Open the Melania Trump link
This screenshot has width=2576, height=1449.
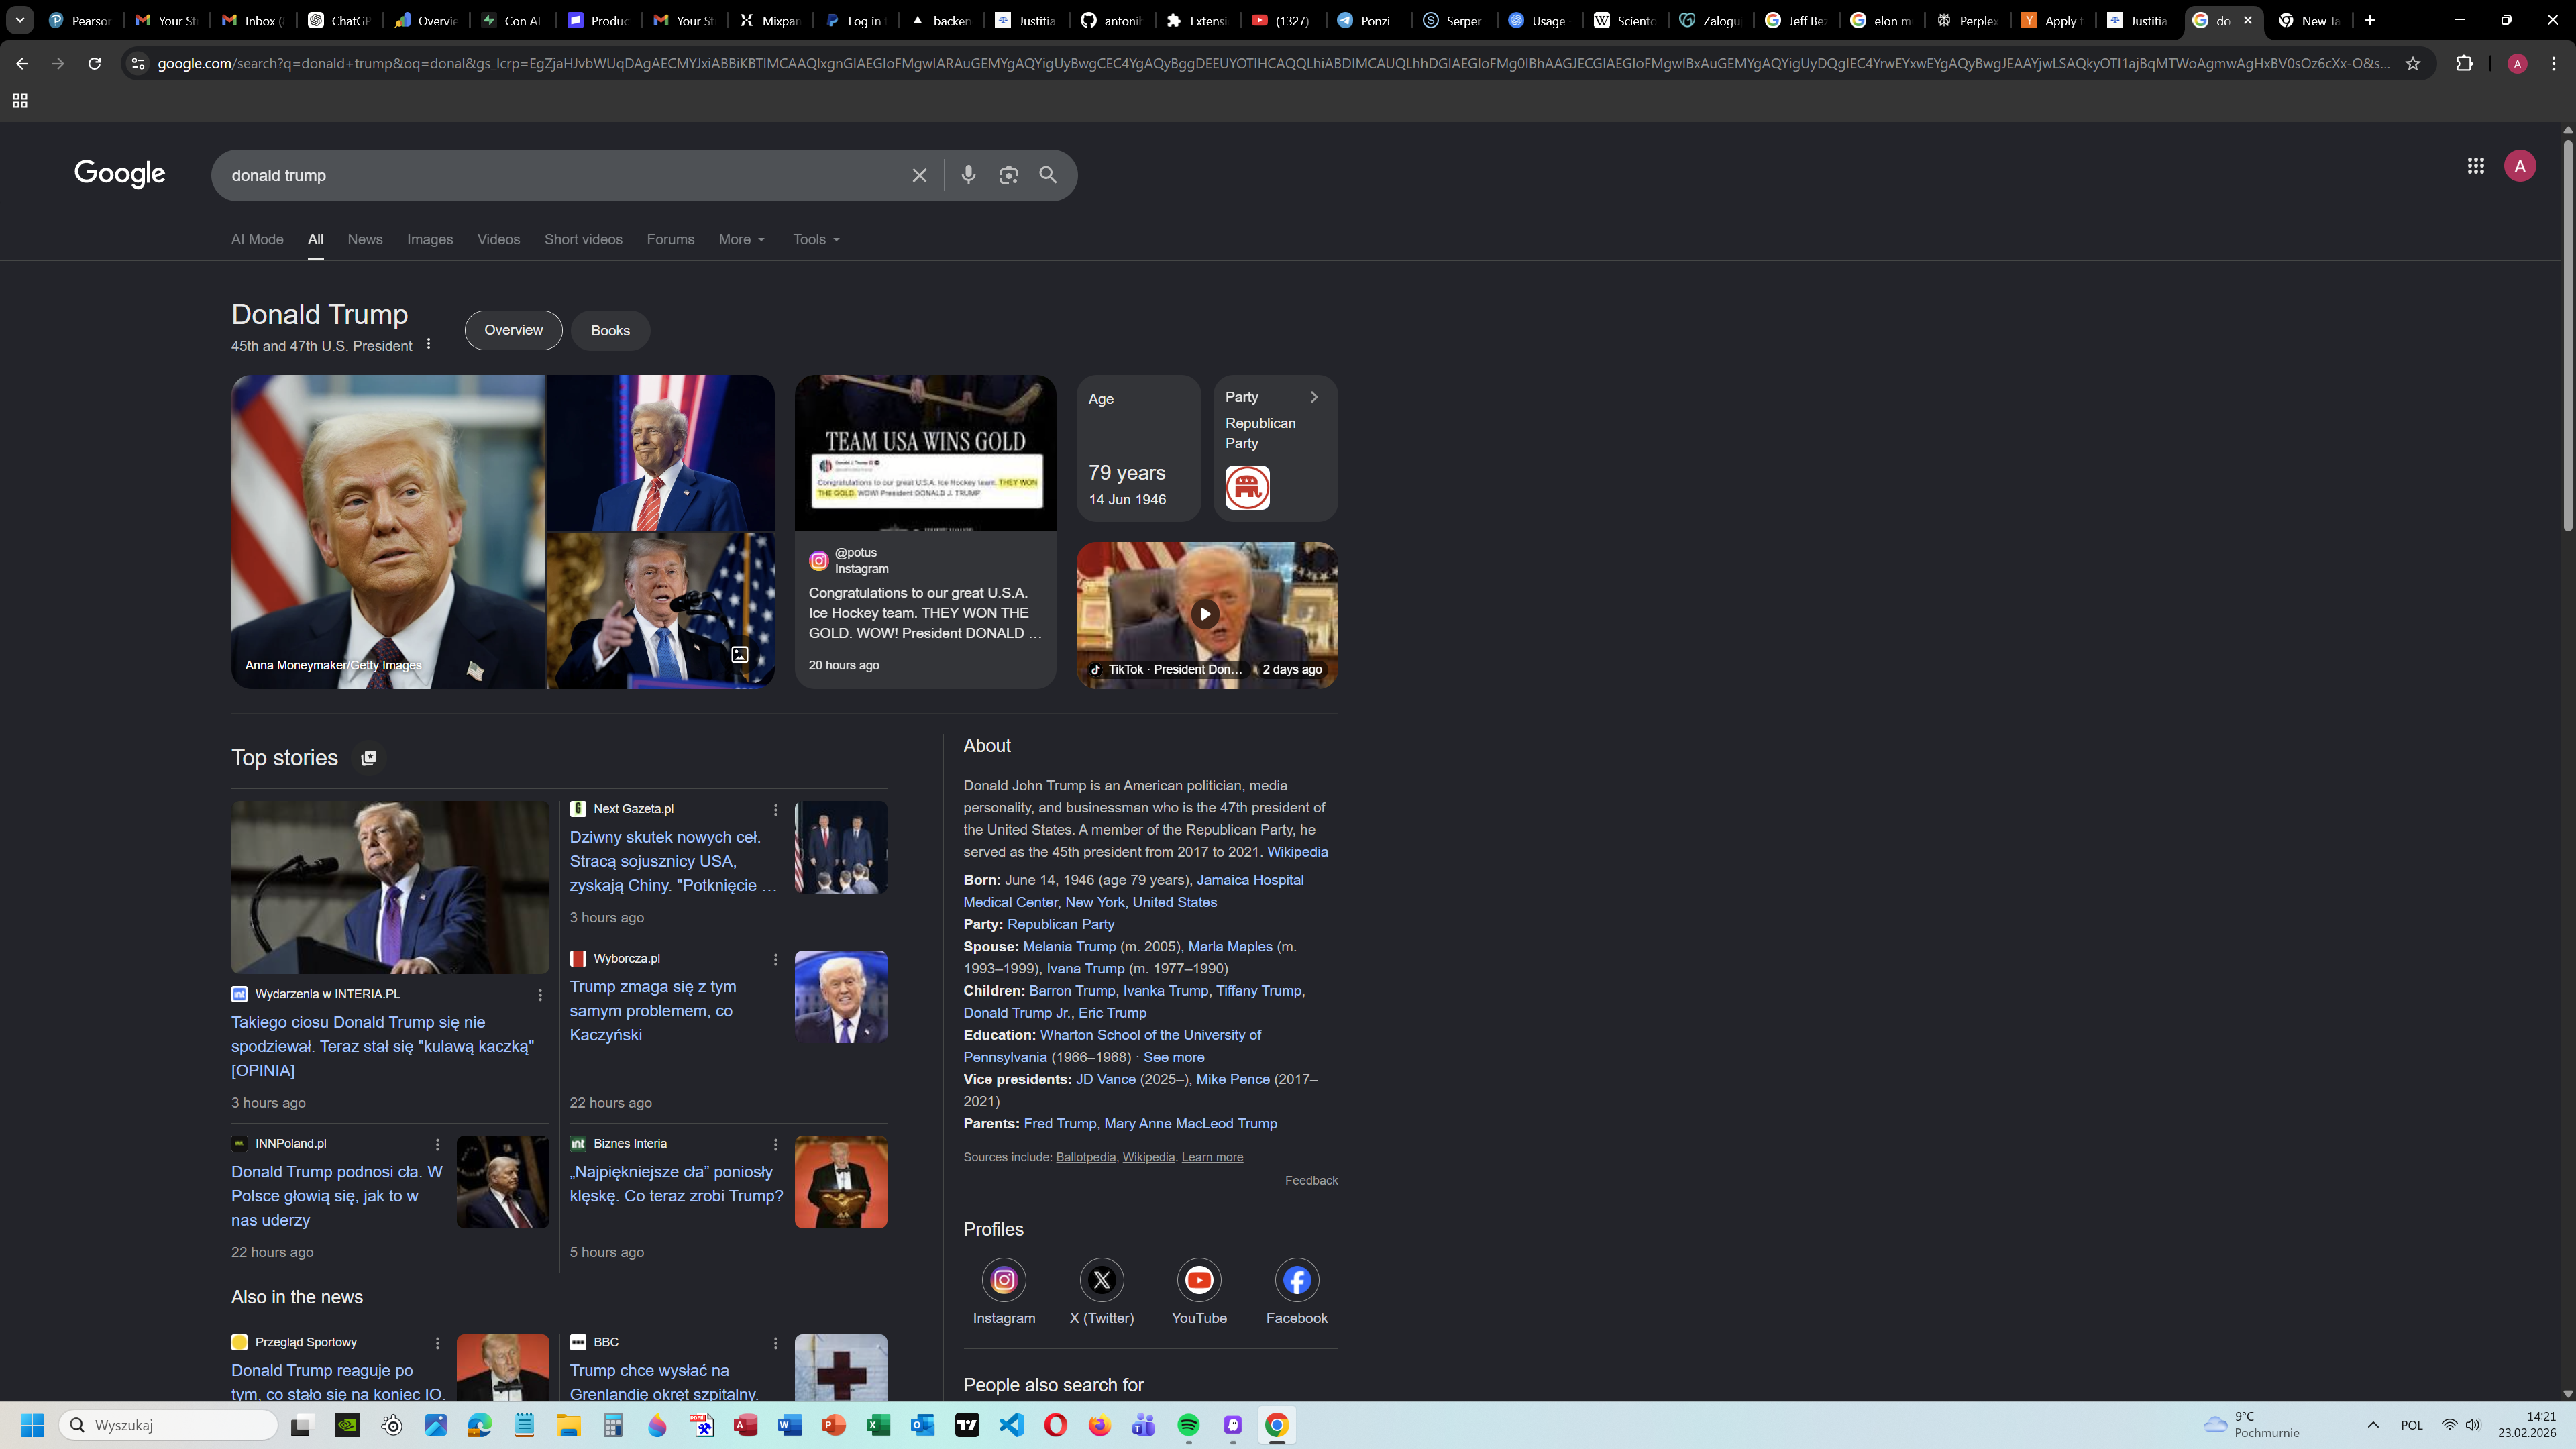coord(1068,946)
